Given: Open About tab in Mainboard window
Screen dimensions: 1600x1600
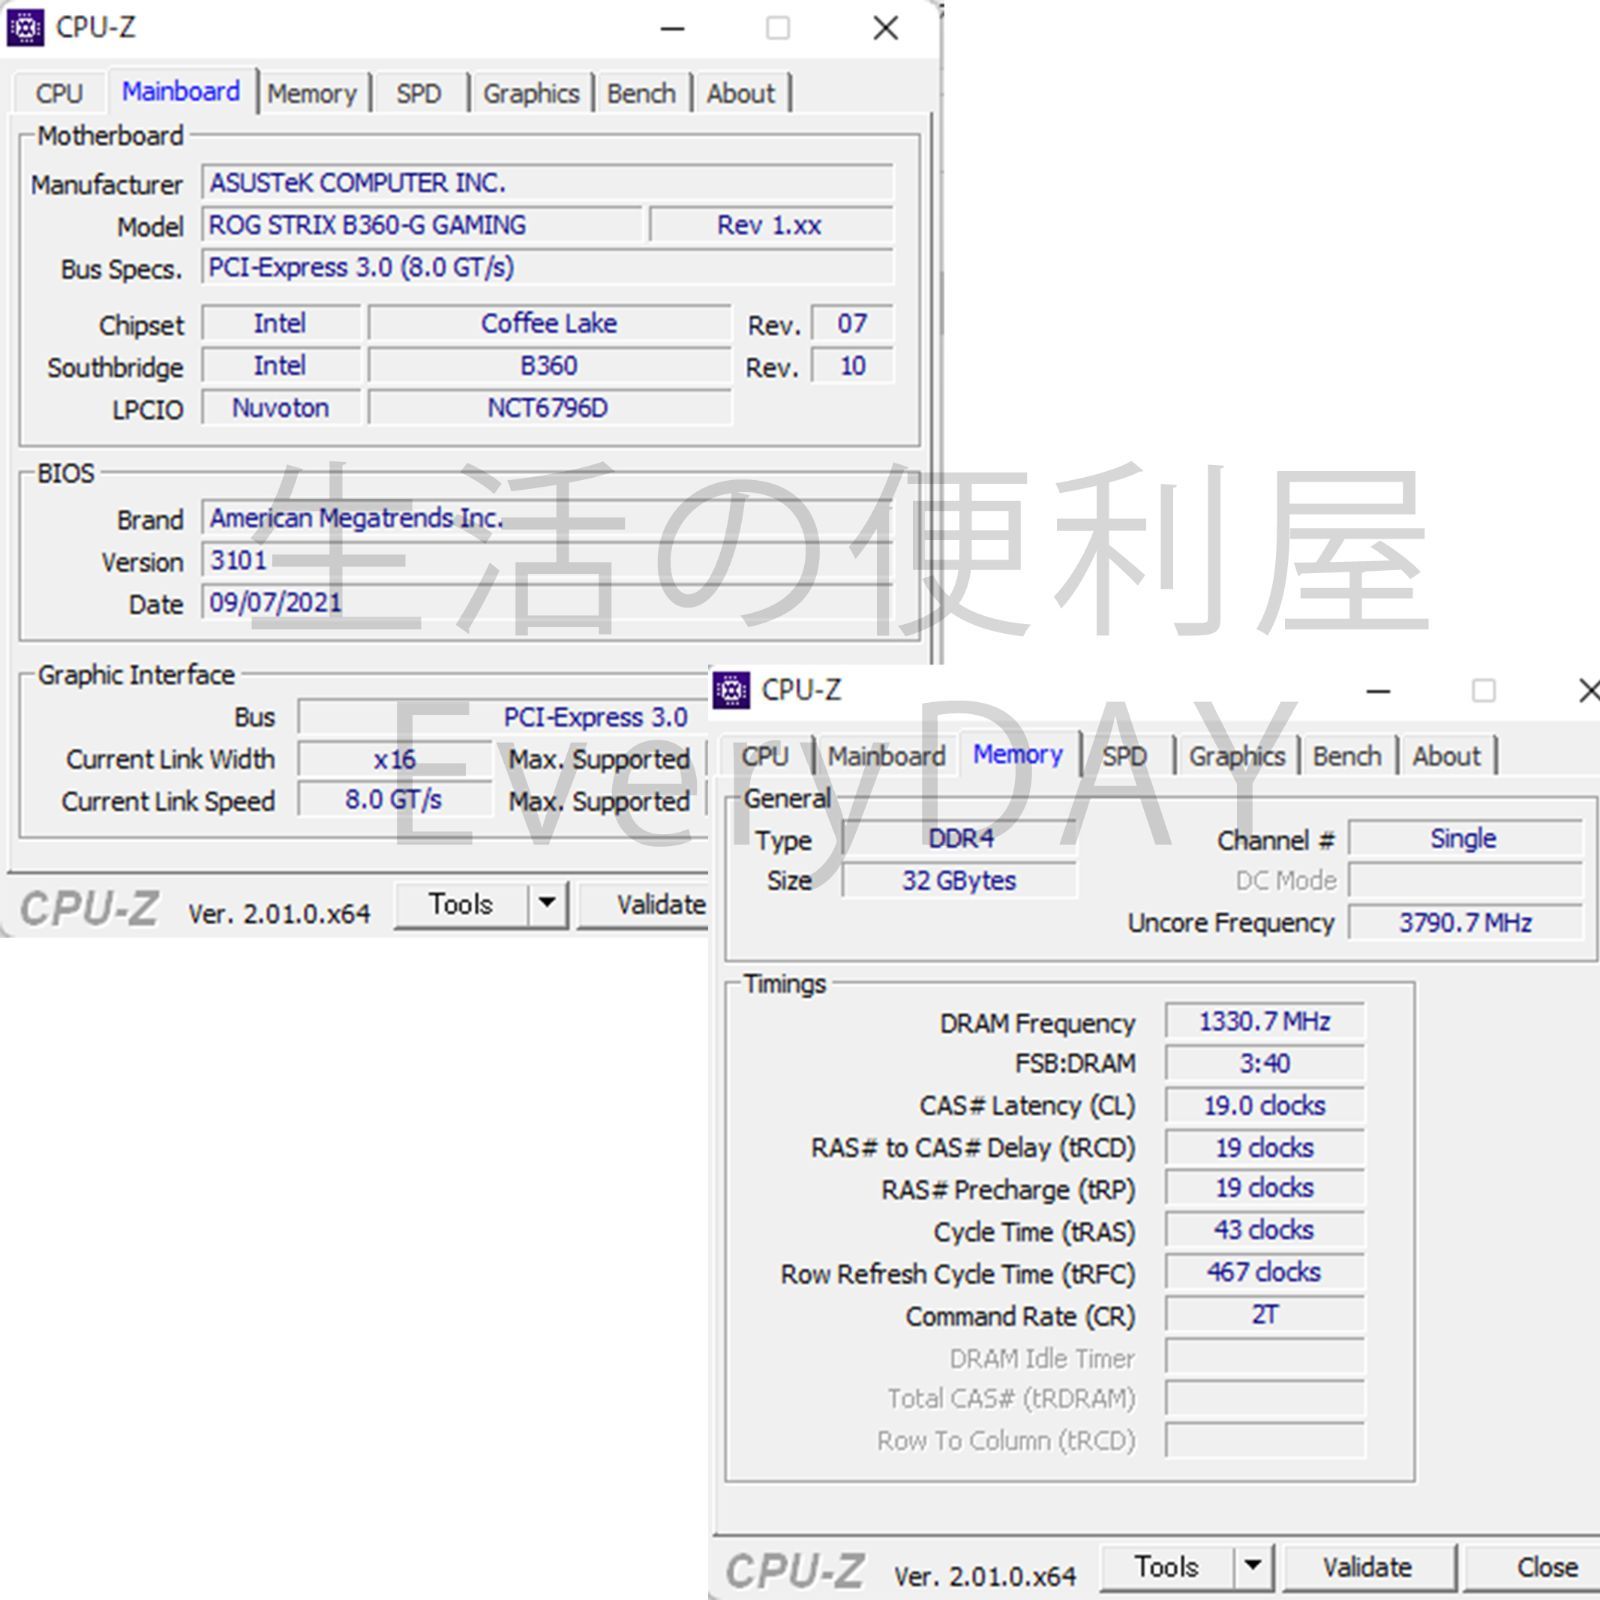Looking at the screenshot, I should (x=740, y=93).
